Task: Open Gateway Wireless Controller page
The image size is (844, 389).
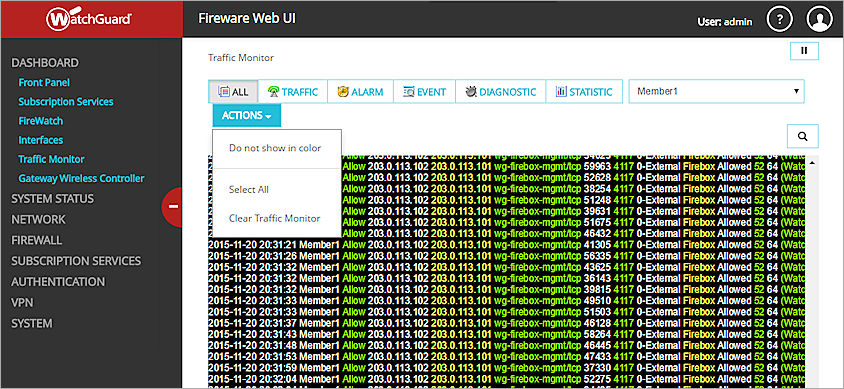Action: (x=81, y=178)
